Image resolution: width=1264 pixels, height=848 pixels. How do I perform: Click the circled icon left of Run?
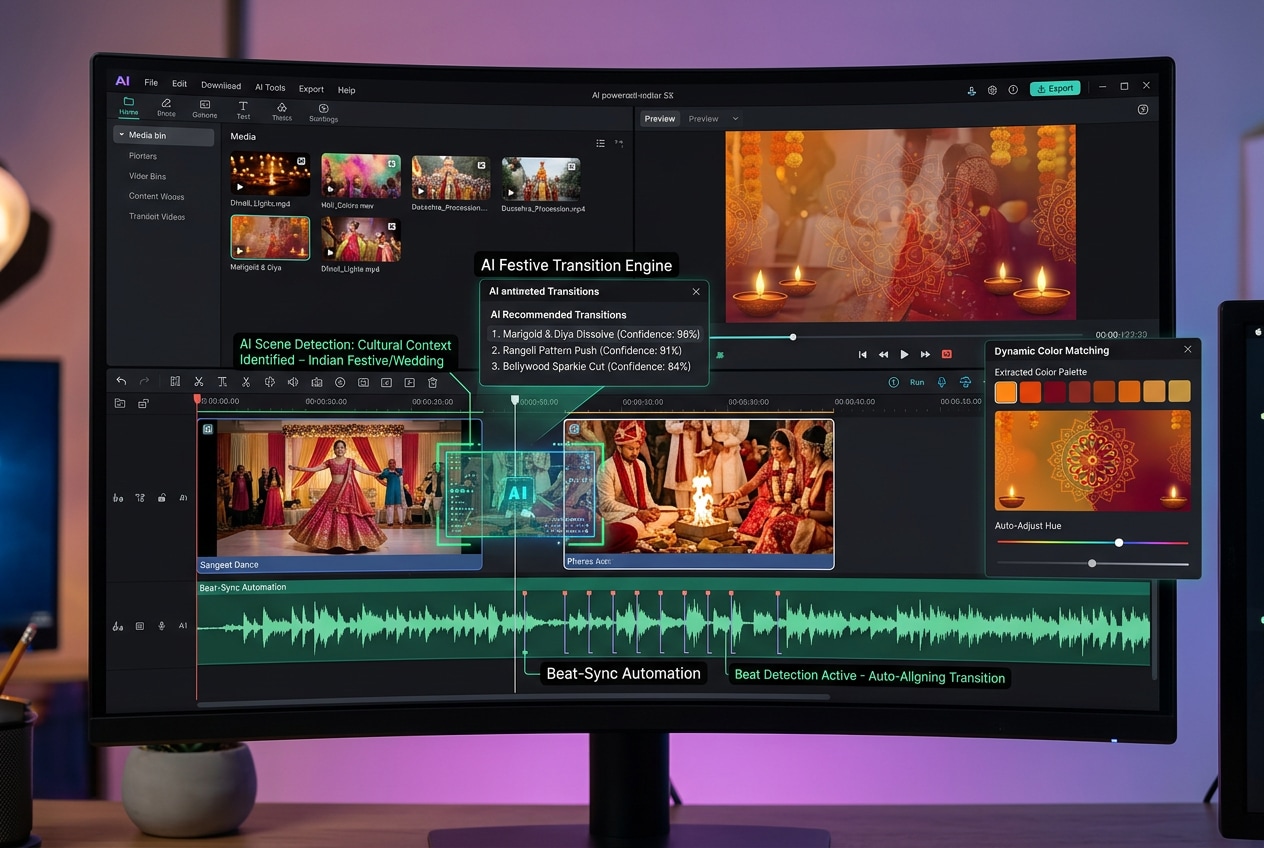pyautogui.click(x=894, y=382)
